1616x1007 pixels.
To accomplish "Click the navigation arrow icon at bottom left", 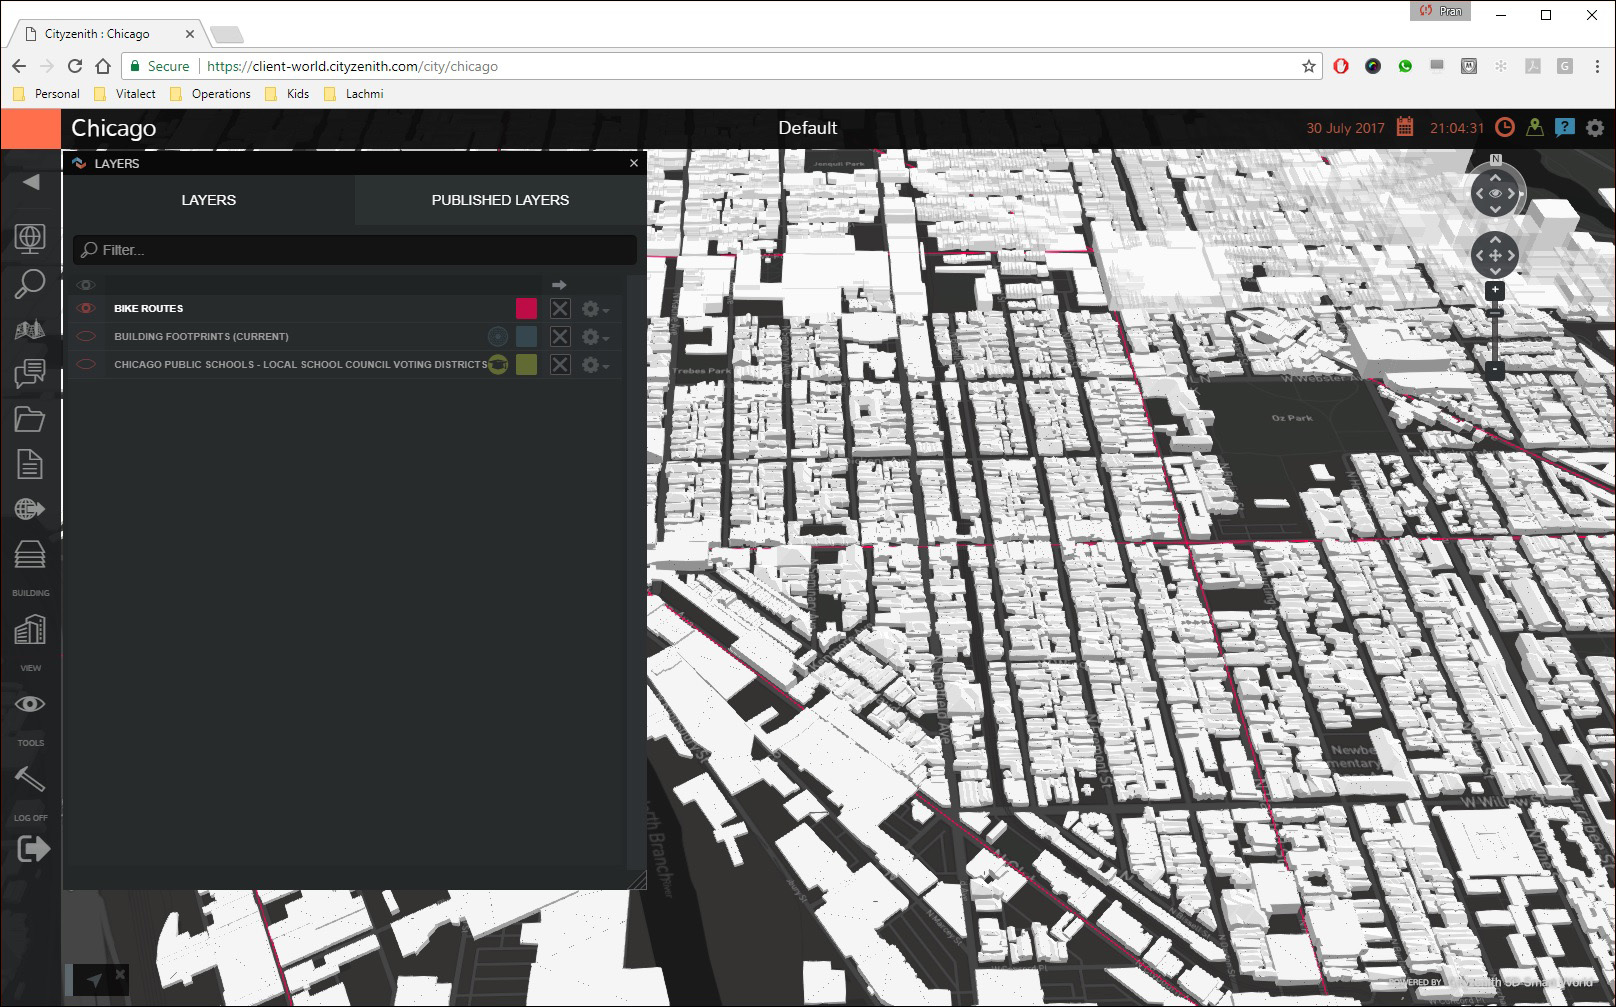I will point(94,979).
